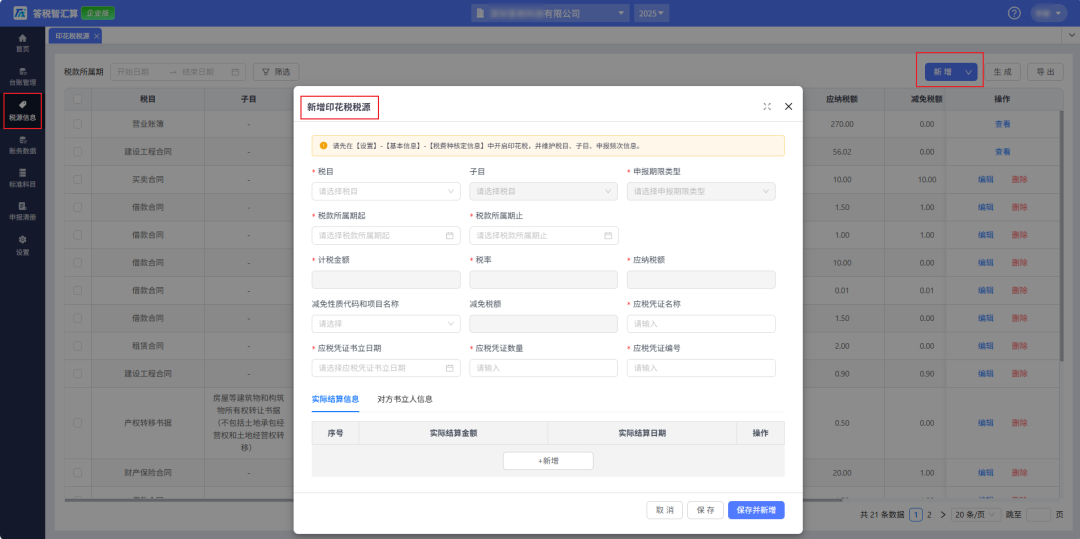Open the 税目 dropdown
The width and height of the screenshot is (1080, 539).
click(386, 191)
